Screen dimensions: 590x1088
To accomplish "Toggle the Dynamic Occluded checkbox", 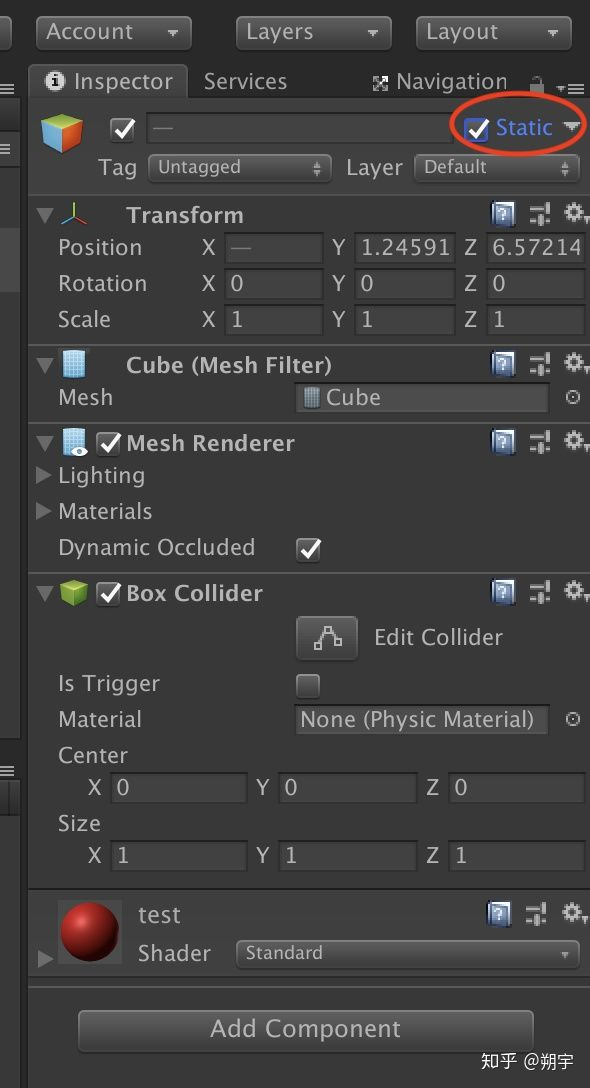I will click(x=308, y=548).
